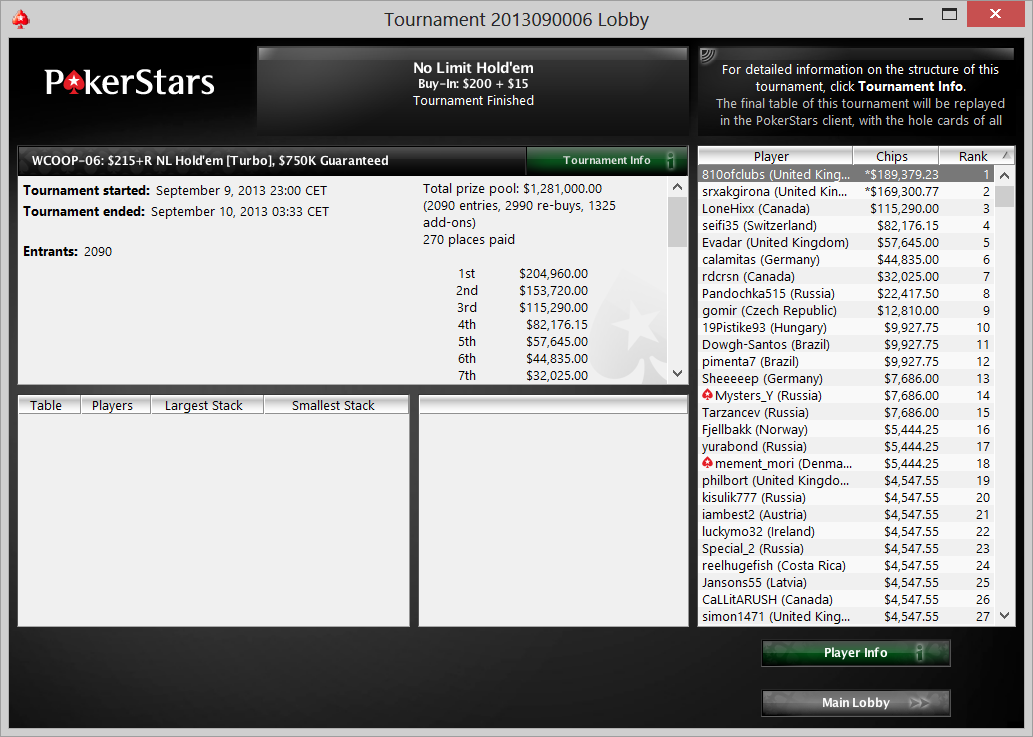Select player seifi35 (Switzerland) row
The image size is (1033, 737).
(846, 225)
